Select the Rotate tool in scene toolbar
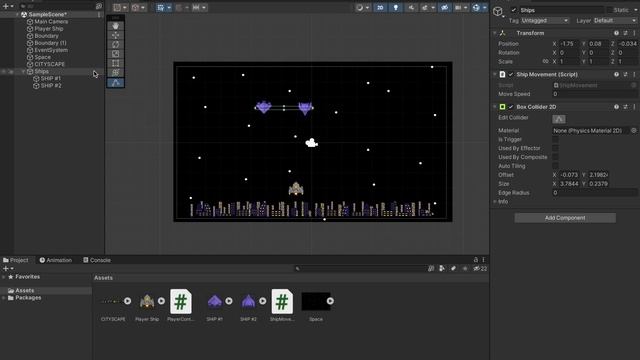This screenshot has width=640, height=360. point(116,44)
